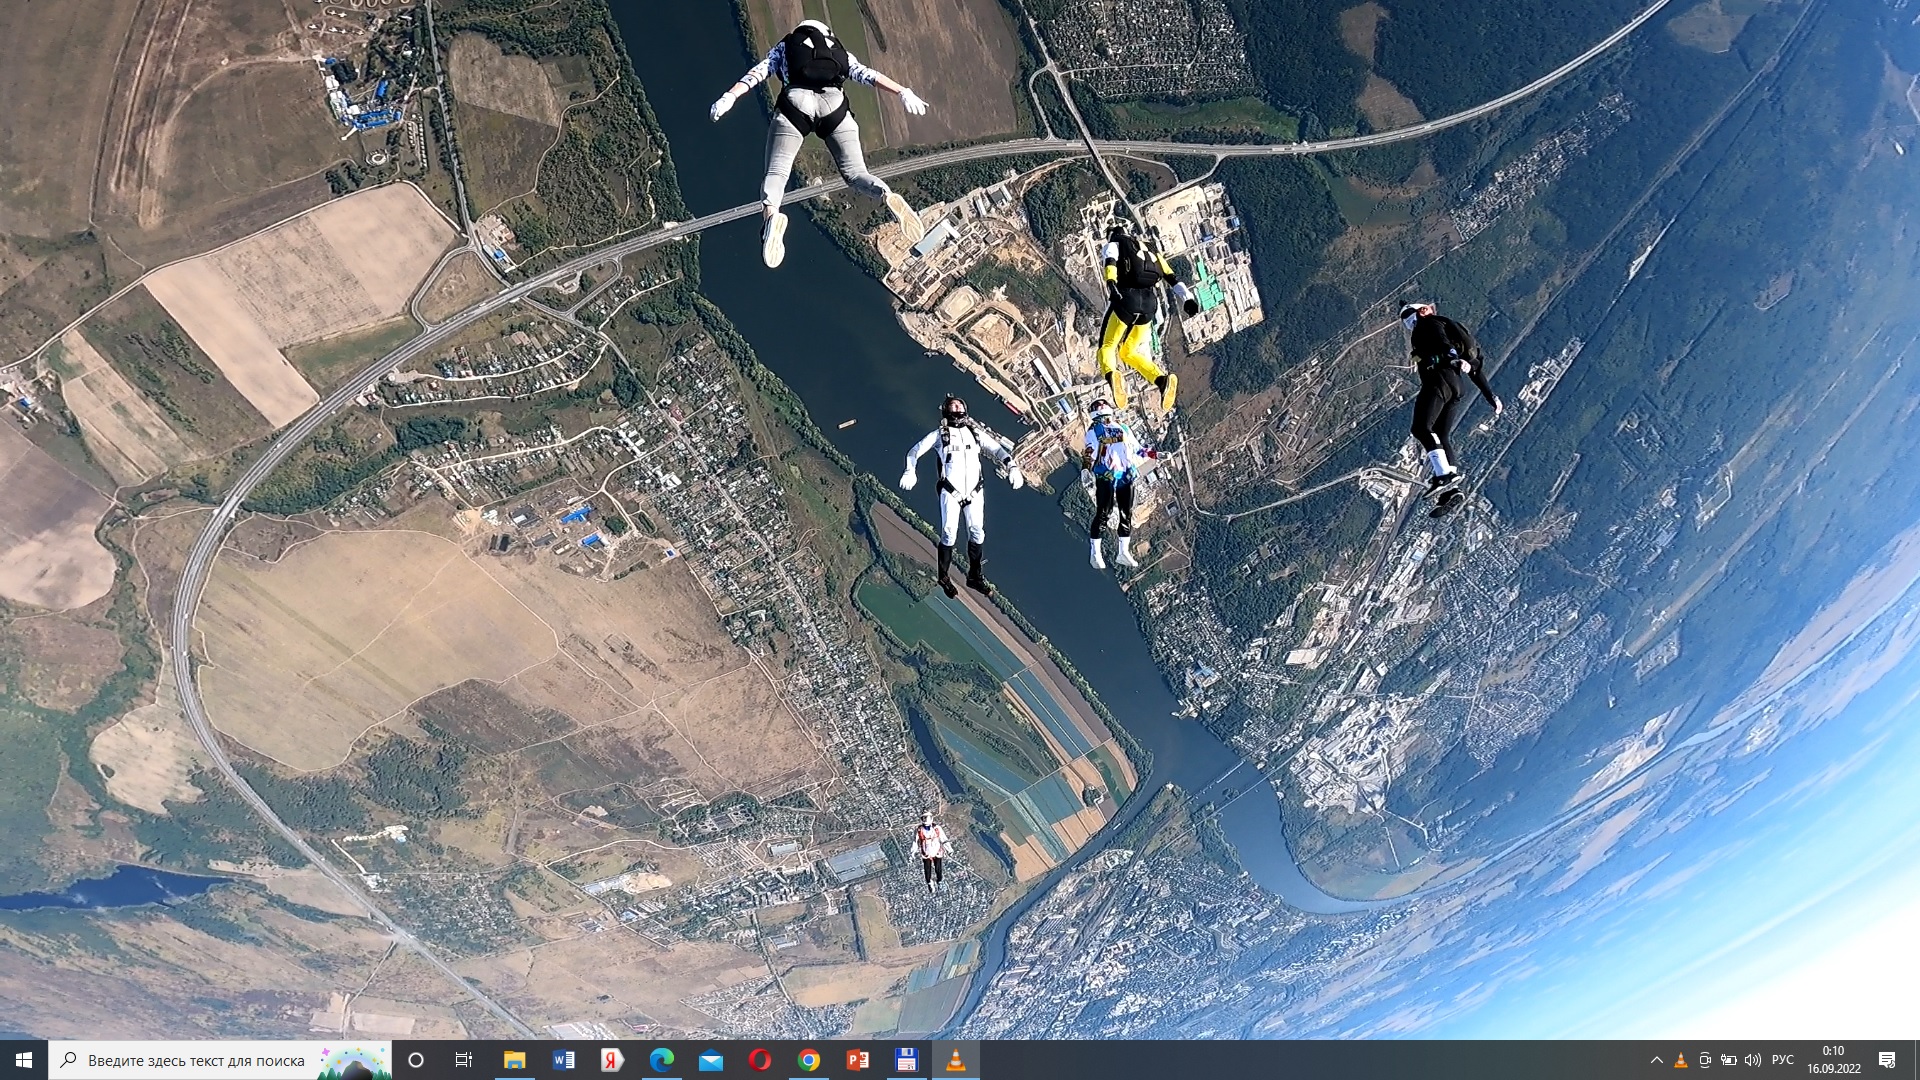Viewport: 1920px width, 1080px height.
Task: Open the Mail app icon
Action: tap(710, 1060)
